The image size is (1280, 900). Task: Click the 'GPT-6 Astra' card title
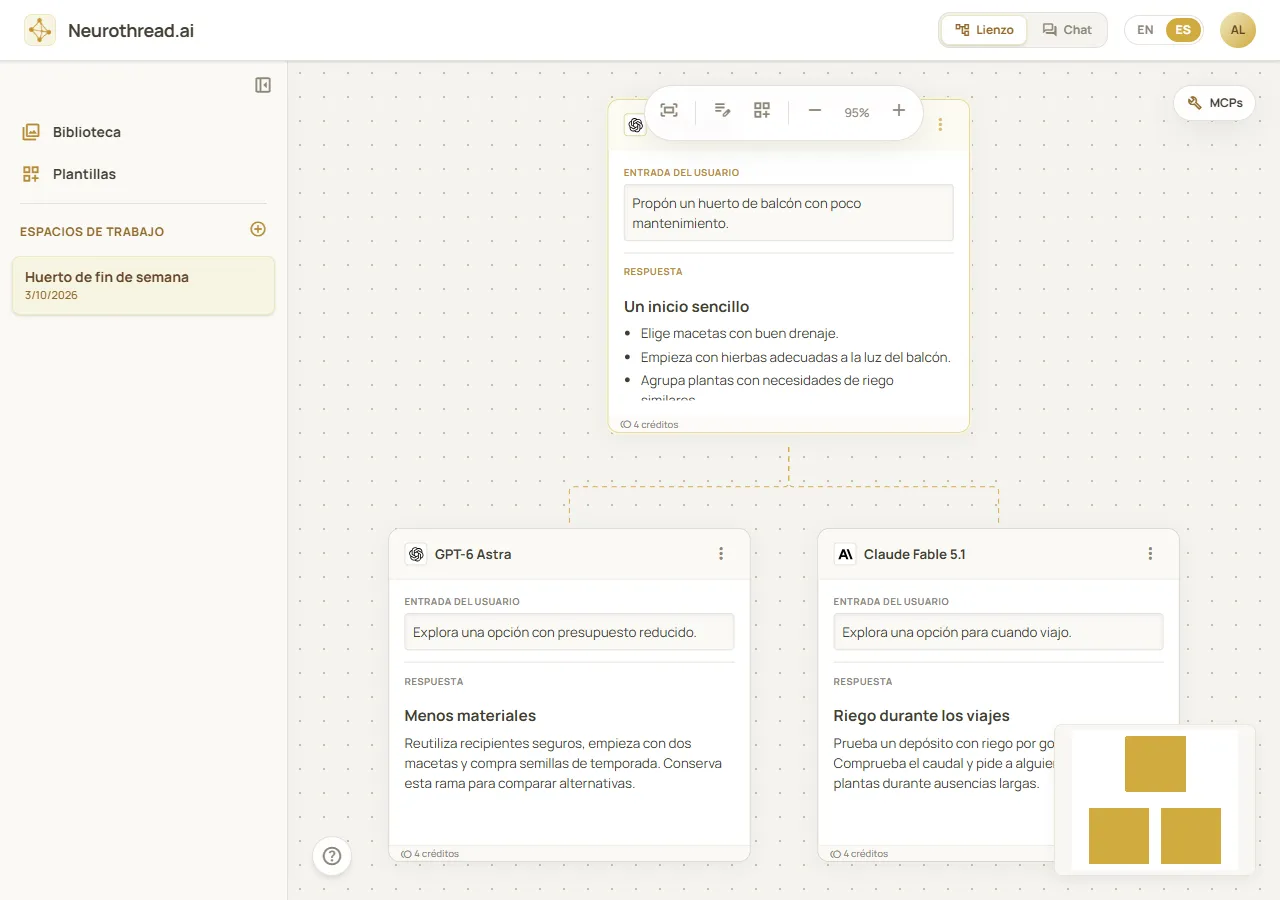[x=473, y=554]
